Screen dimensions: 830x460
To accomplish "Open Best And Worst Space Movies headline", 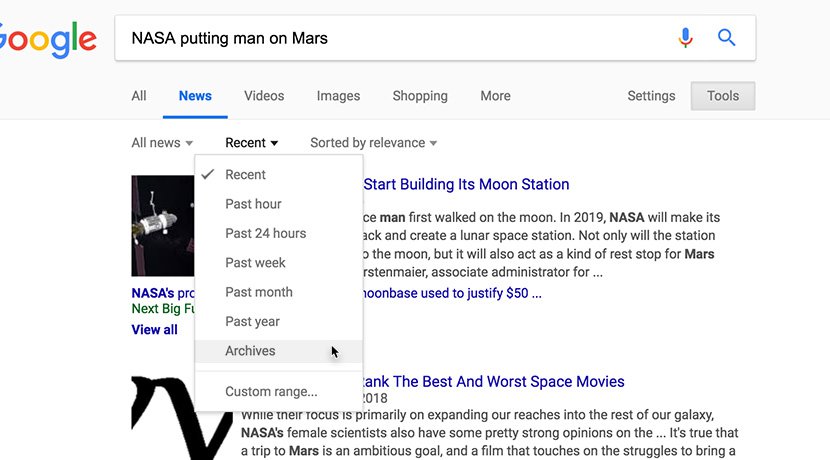I will [493, 382].
